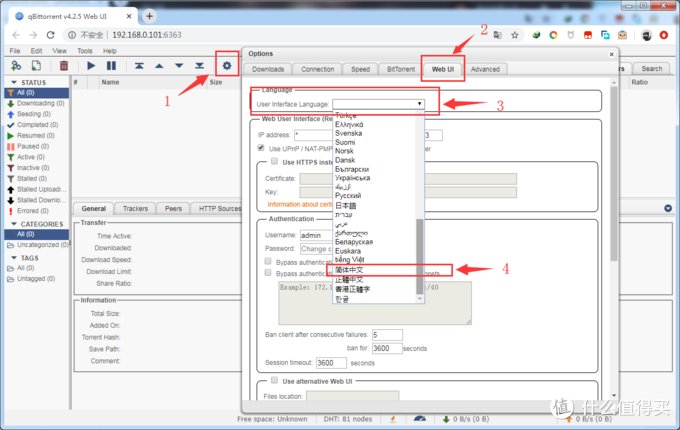Collapse the STATUS section in sidebar
680x430 pixels.
(x=14, y=82)
